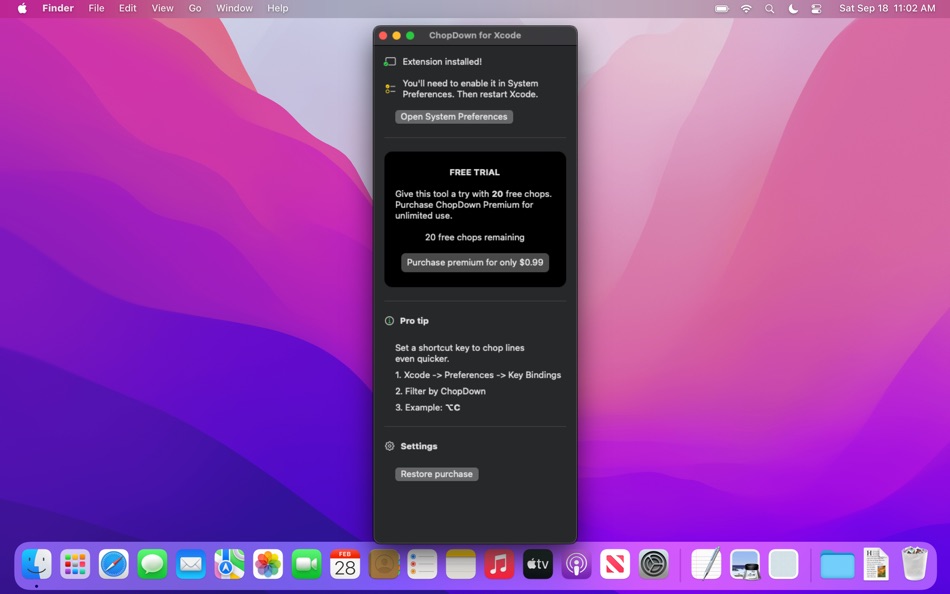
Task: Open the View menu
Action: click(162, 8)
